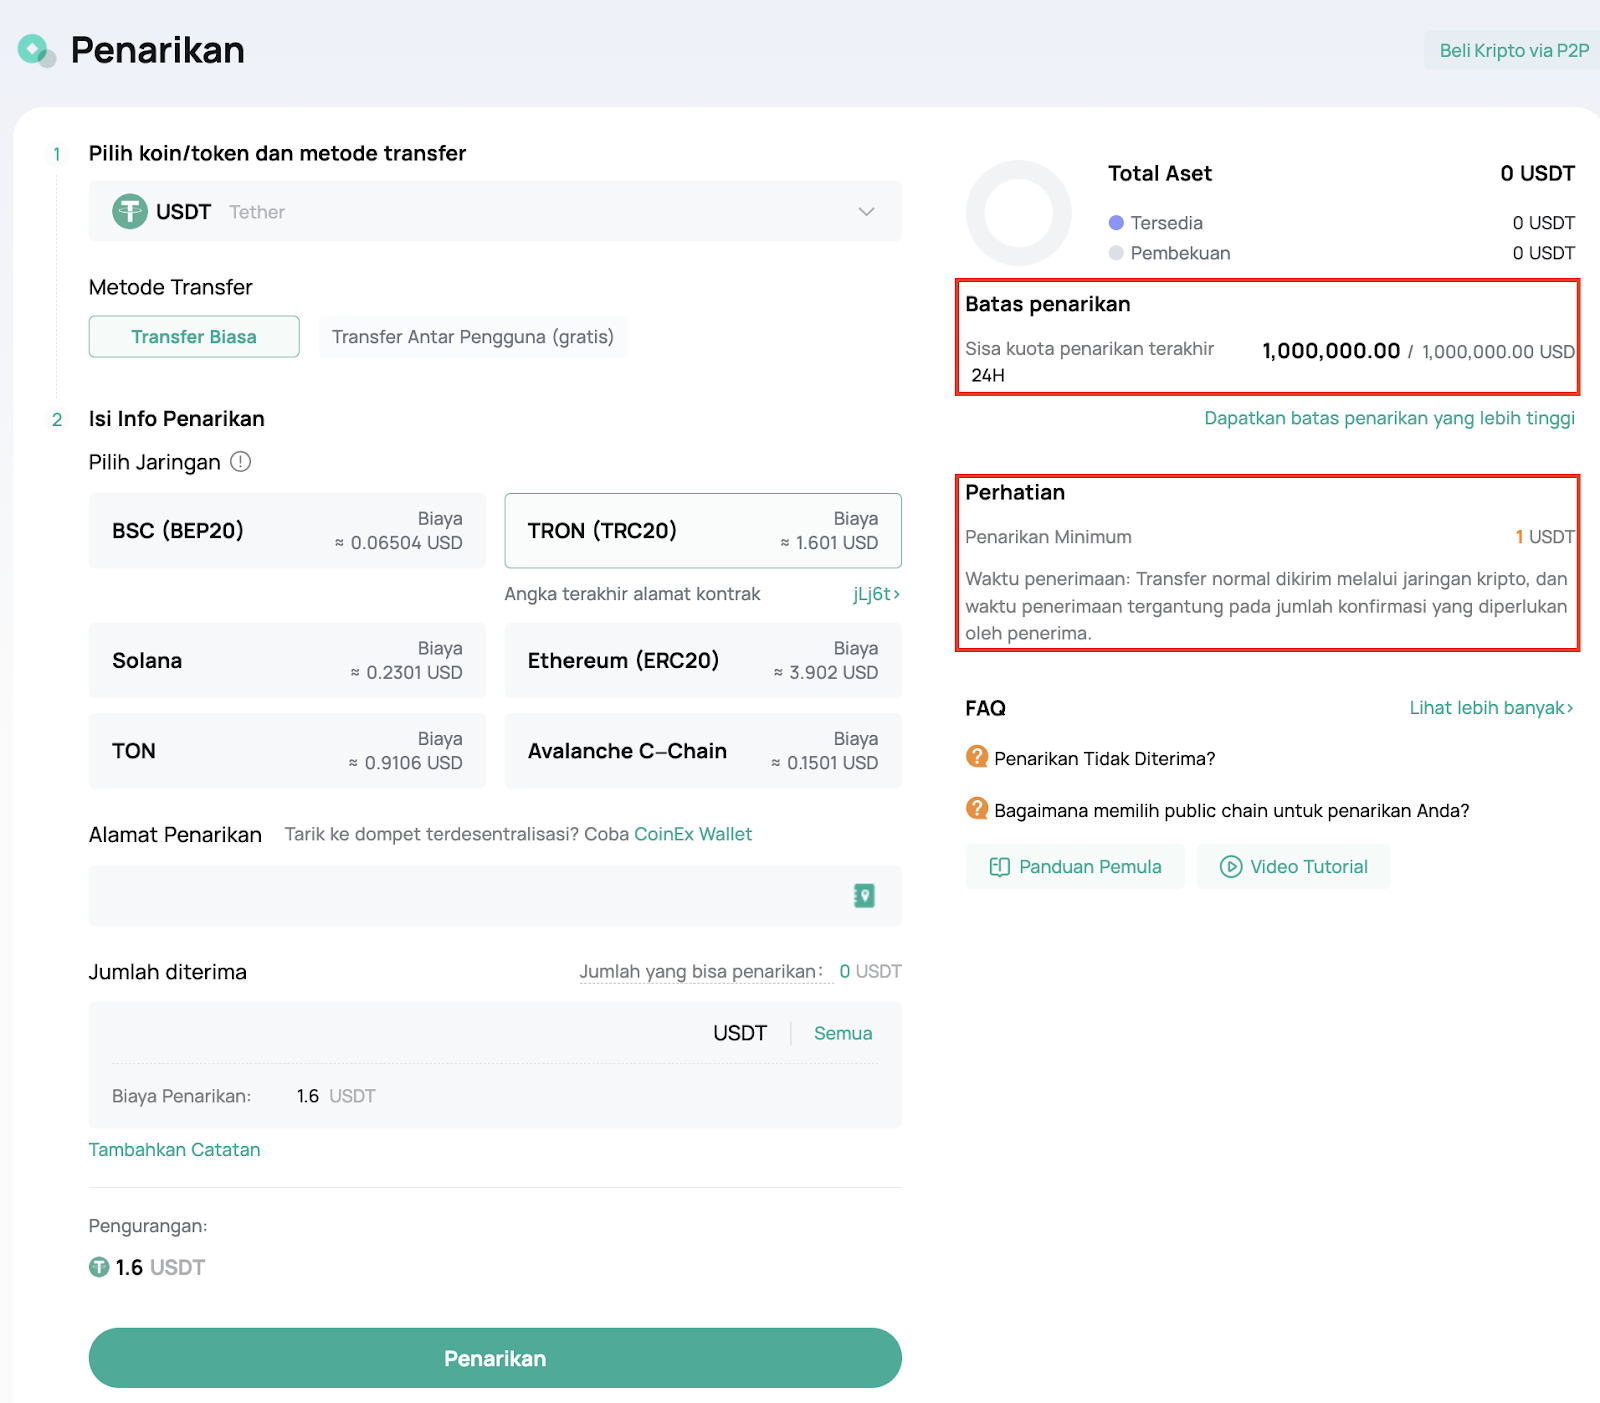The height and width of the screenshot is (1403, 1600).
Task: Open Lihat lebih banyak FAQ link
Action: click(1491, 708)
